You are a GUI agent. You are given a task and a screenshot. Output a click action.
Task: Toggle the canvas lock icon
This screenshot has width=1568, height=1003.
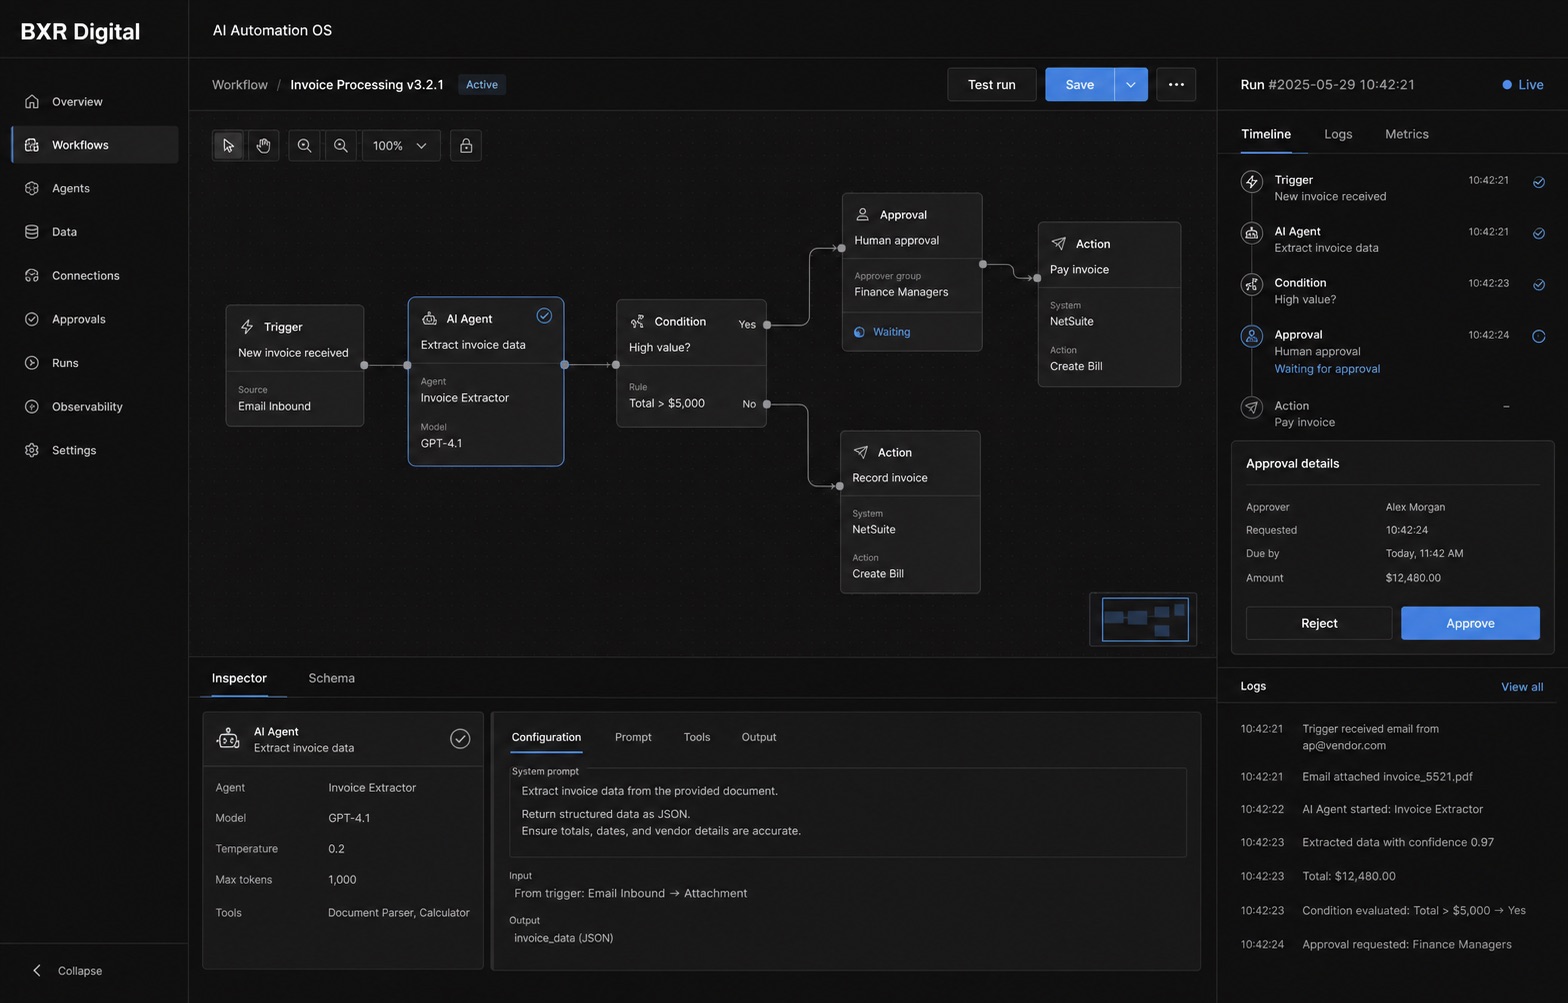[x=466, y=146]
